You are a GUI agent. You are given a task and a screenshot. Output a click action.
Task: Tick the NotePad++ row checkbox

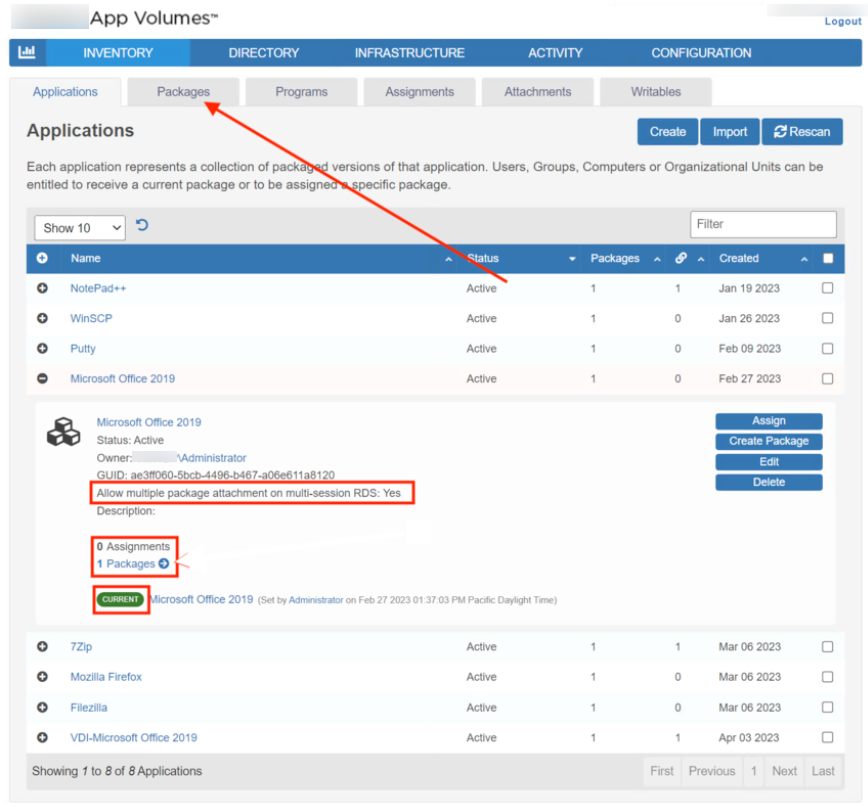[x=827, y=289]
